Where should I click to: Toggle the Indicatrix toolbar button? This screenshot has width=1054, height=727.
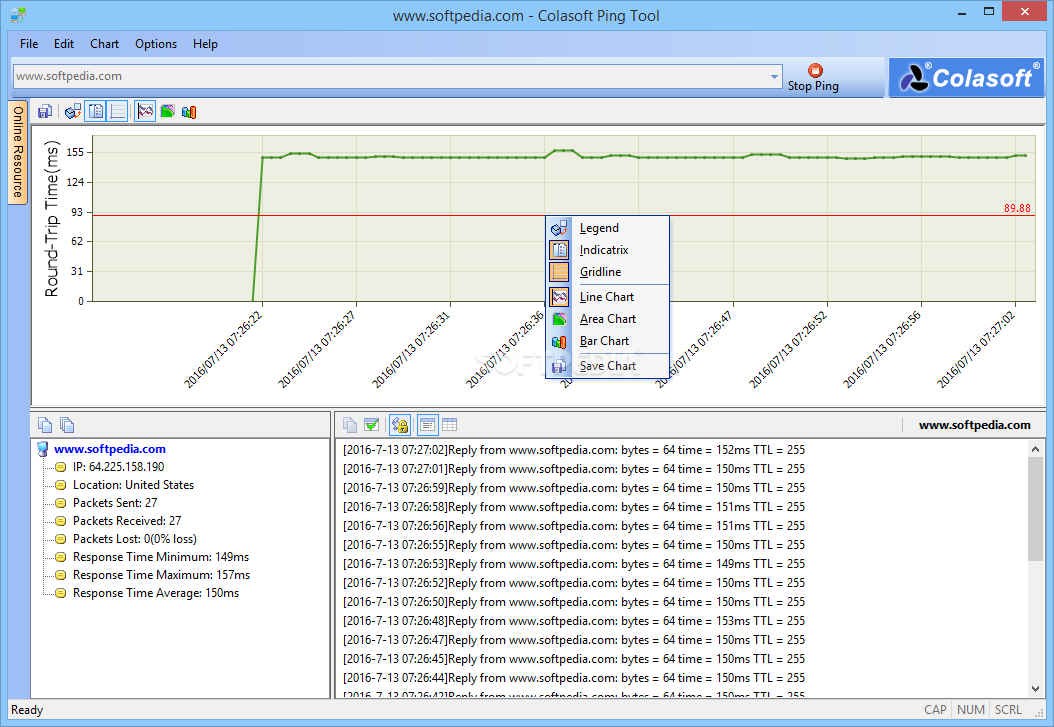tap(96, 112)
